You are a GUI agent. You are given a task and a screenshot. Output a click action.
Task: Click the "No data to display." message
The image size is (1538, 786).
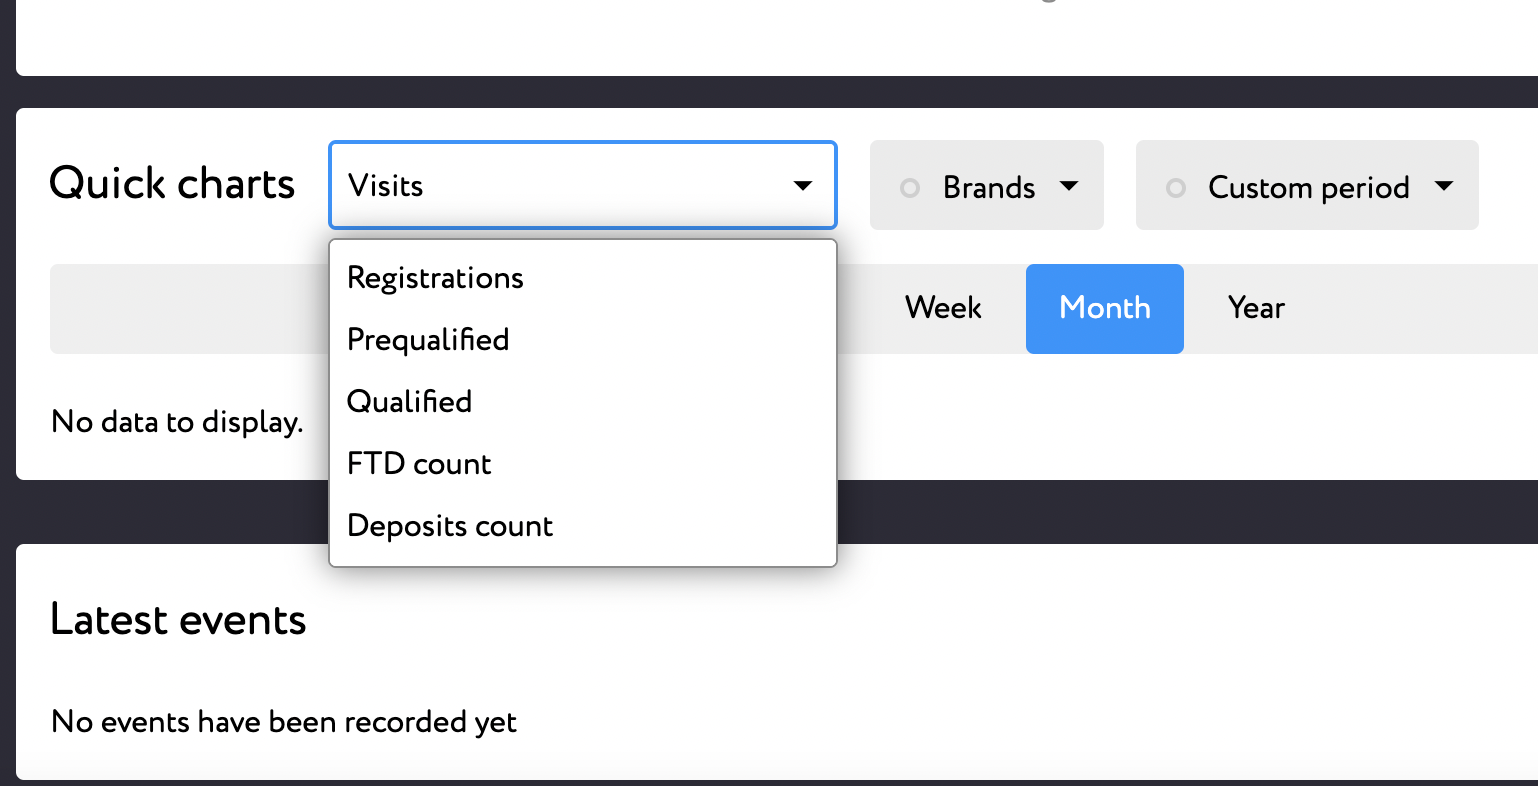pyautogui.click(x=177, y=422)
